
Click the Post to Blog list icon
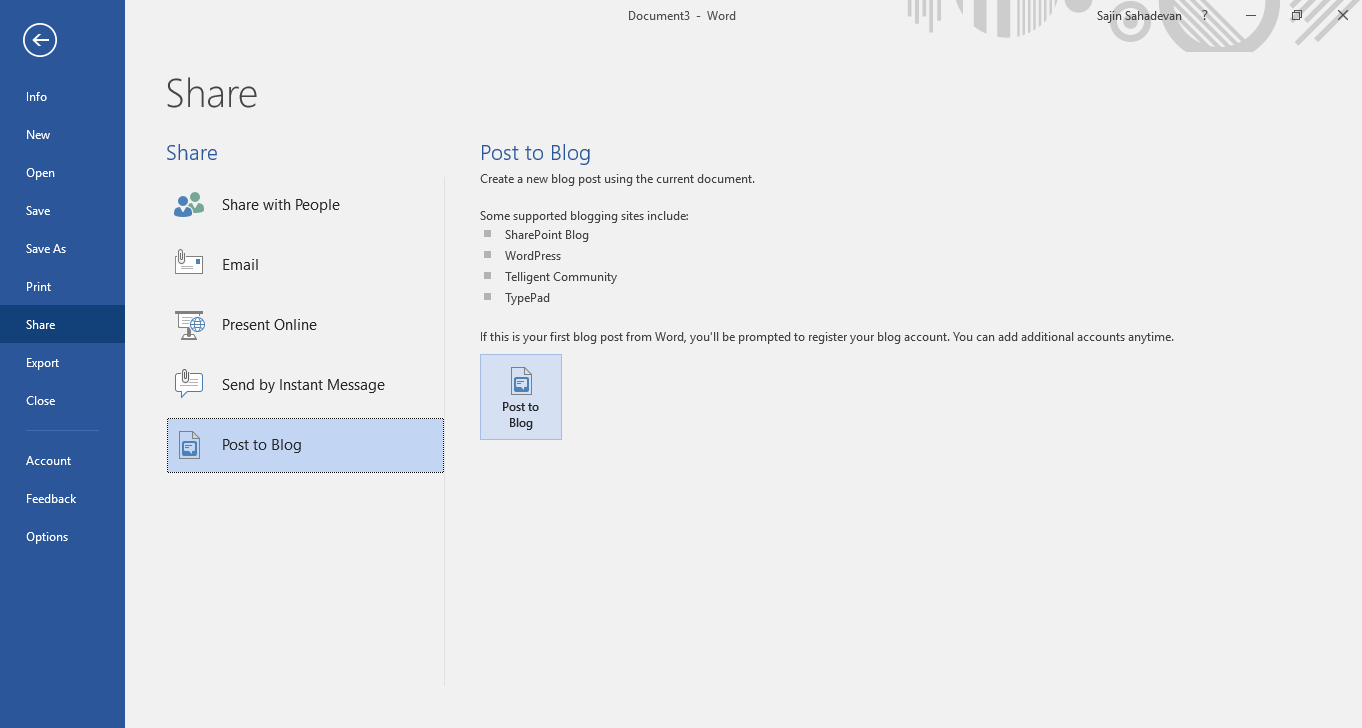(189, 445)
